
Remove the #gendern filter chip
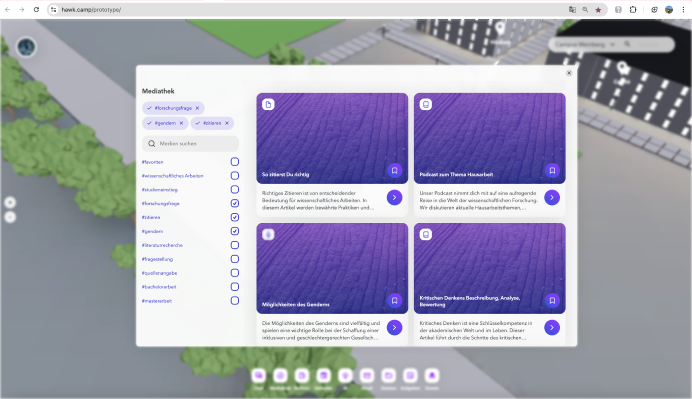[x=181, y=123]
